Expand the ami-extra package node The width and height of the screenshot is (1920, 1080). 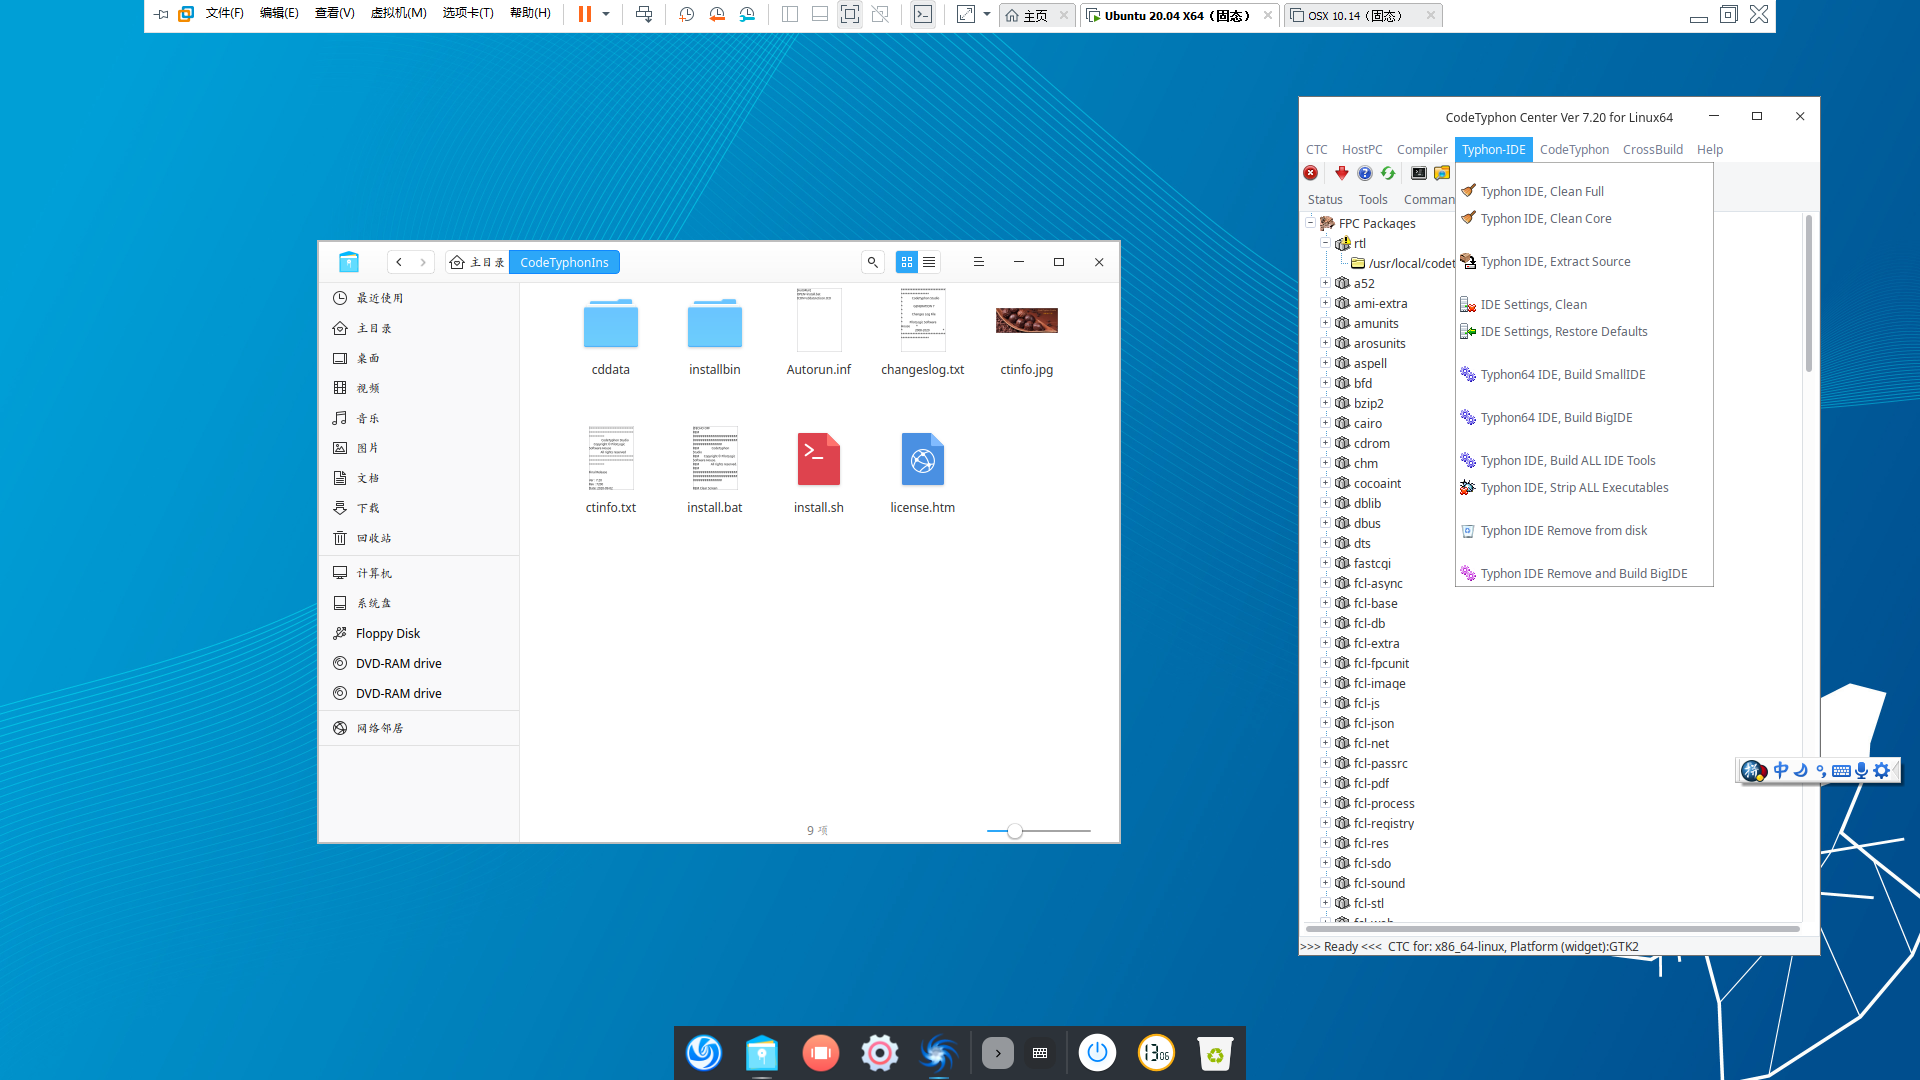tap(1325, 303)
